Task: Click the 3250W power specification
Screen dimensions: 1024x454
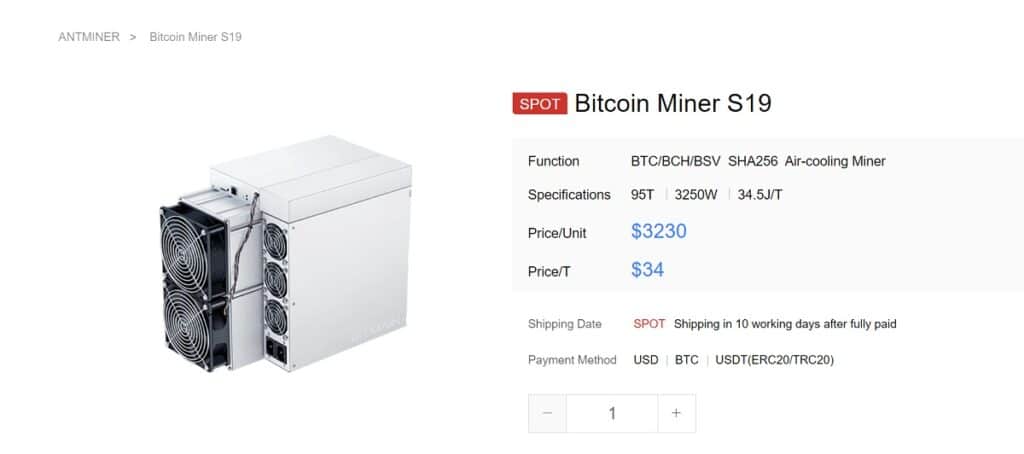Action: coord(696,195)
